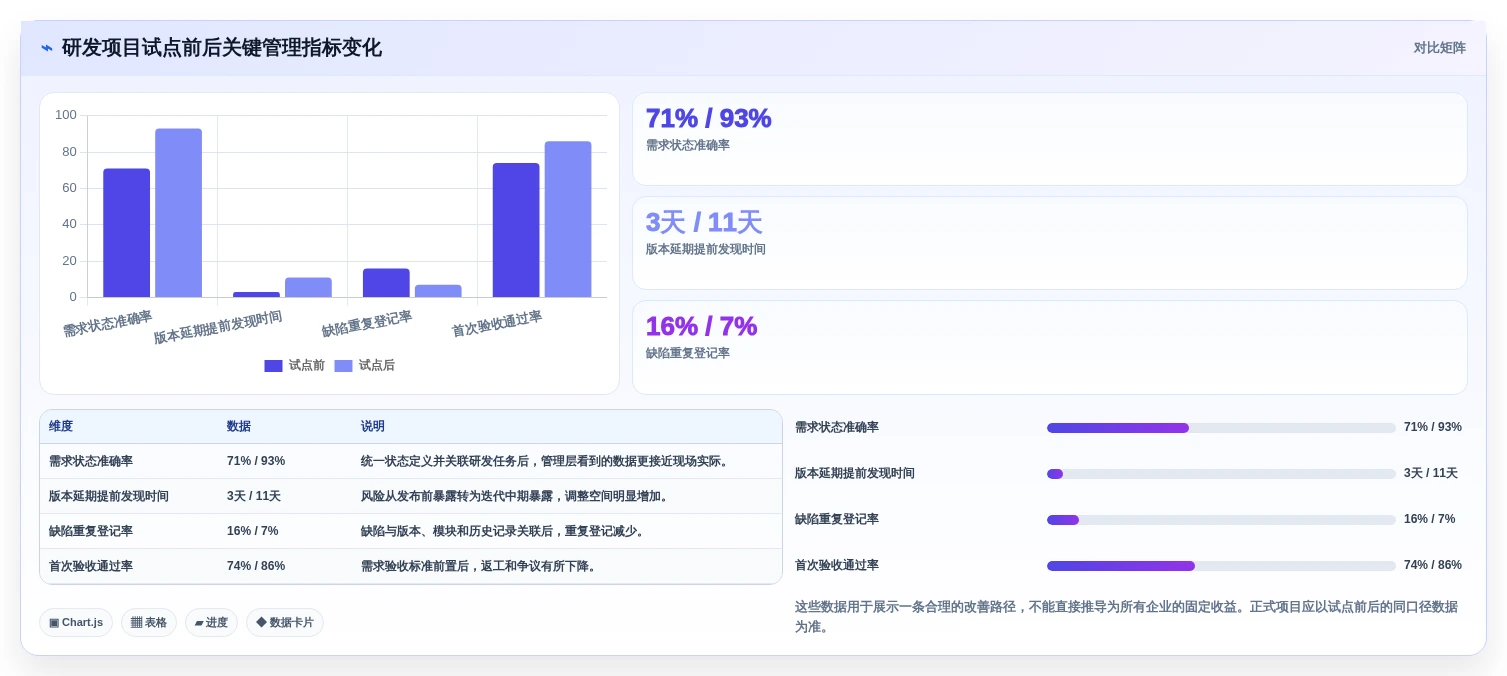Click the 3天 / 11天 data card value
The height and width of the screenshot is (676, 1507).
pos(704,222)
